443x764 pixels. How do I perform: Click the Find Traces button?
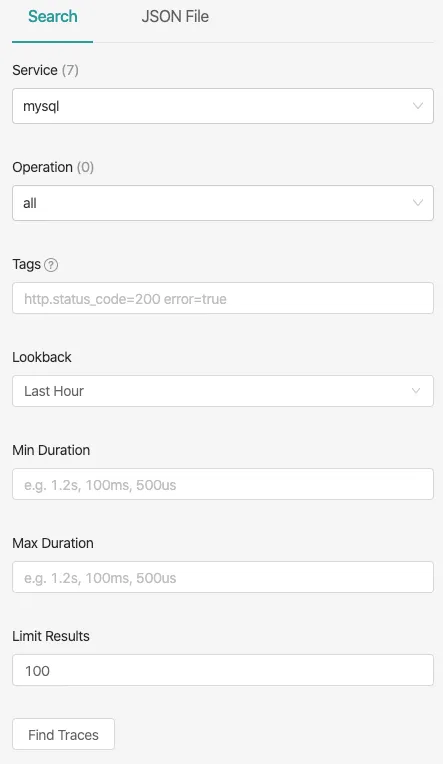[x=63, y=734]
